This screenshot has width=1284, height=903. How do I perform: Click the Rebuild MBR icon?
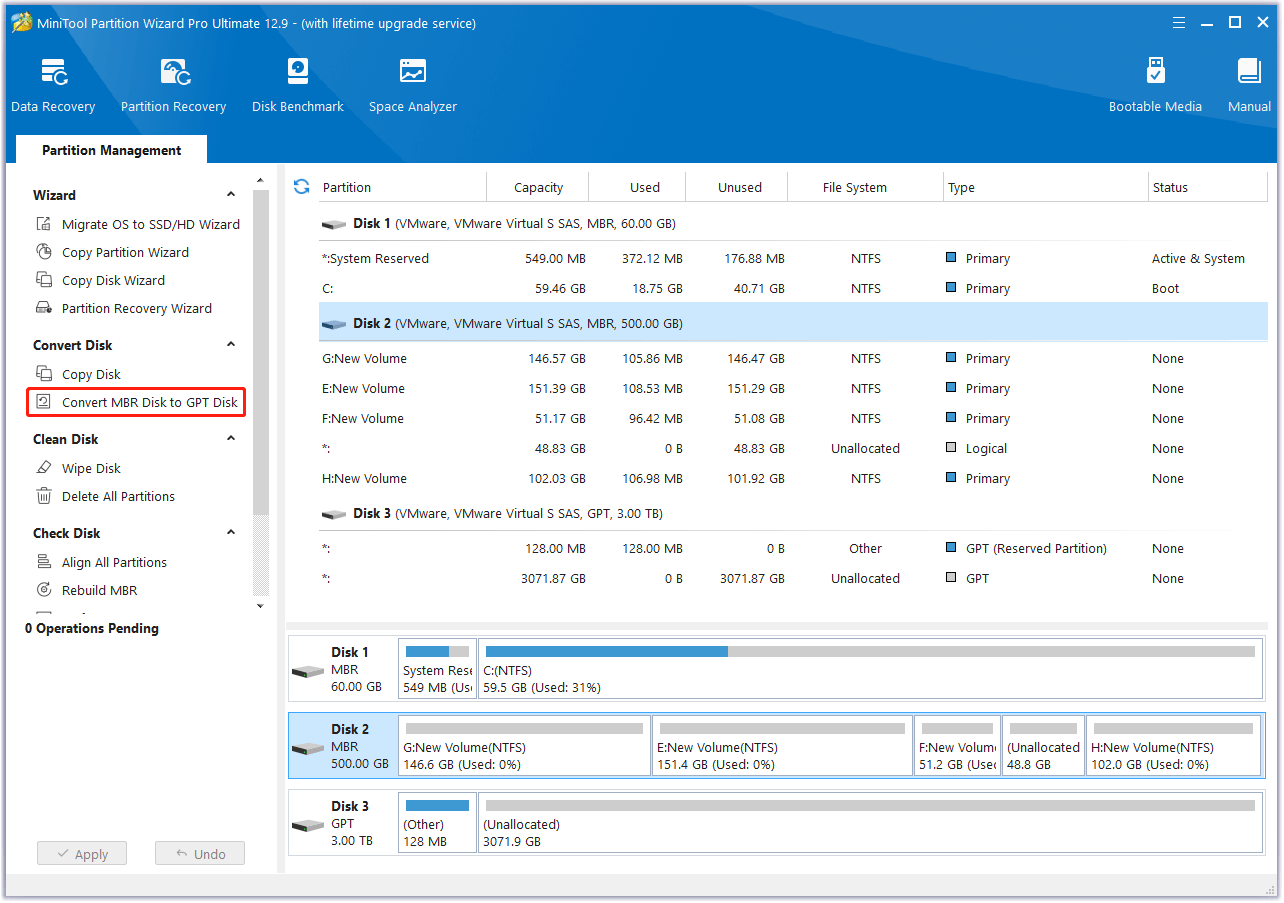(x=43, y=590)
